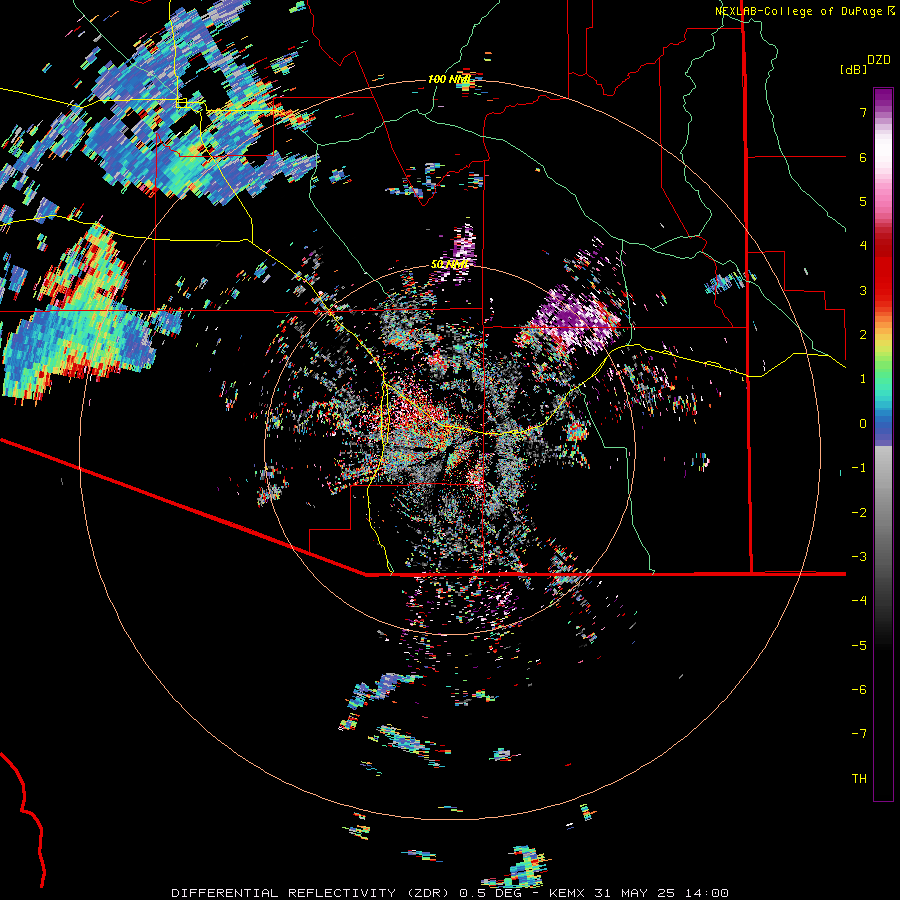Click the 2 value on the color scale

[x=863, y=335]
